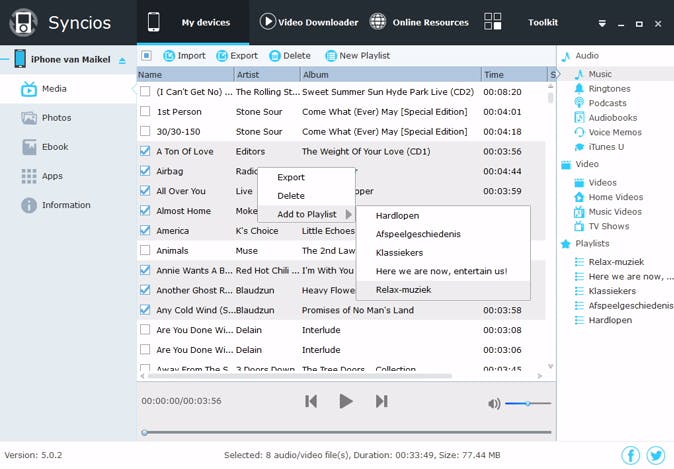Uncheck the Airbag song
This screenshot has height=469, width=674.
[x=145, y=171]
